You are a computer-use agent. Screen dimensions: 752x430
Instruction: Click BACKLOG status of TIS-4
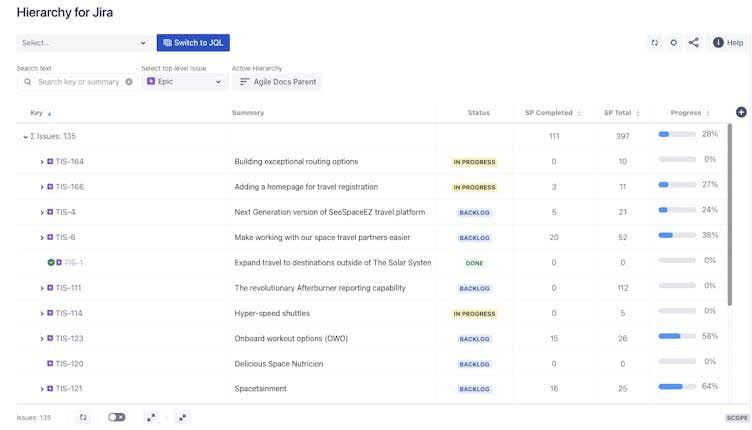click(x=474, y=212)
